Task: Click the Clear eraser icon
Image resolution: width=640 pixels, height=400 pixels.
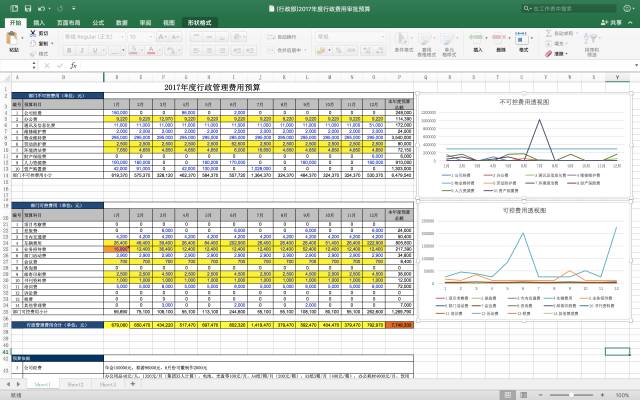Action: (x=549, y=53)
